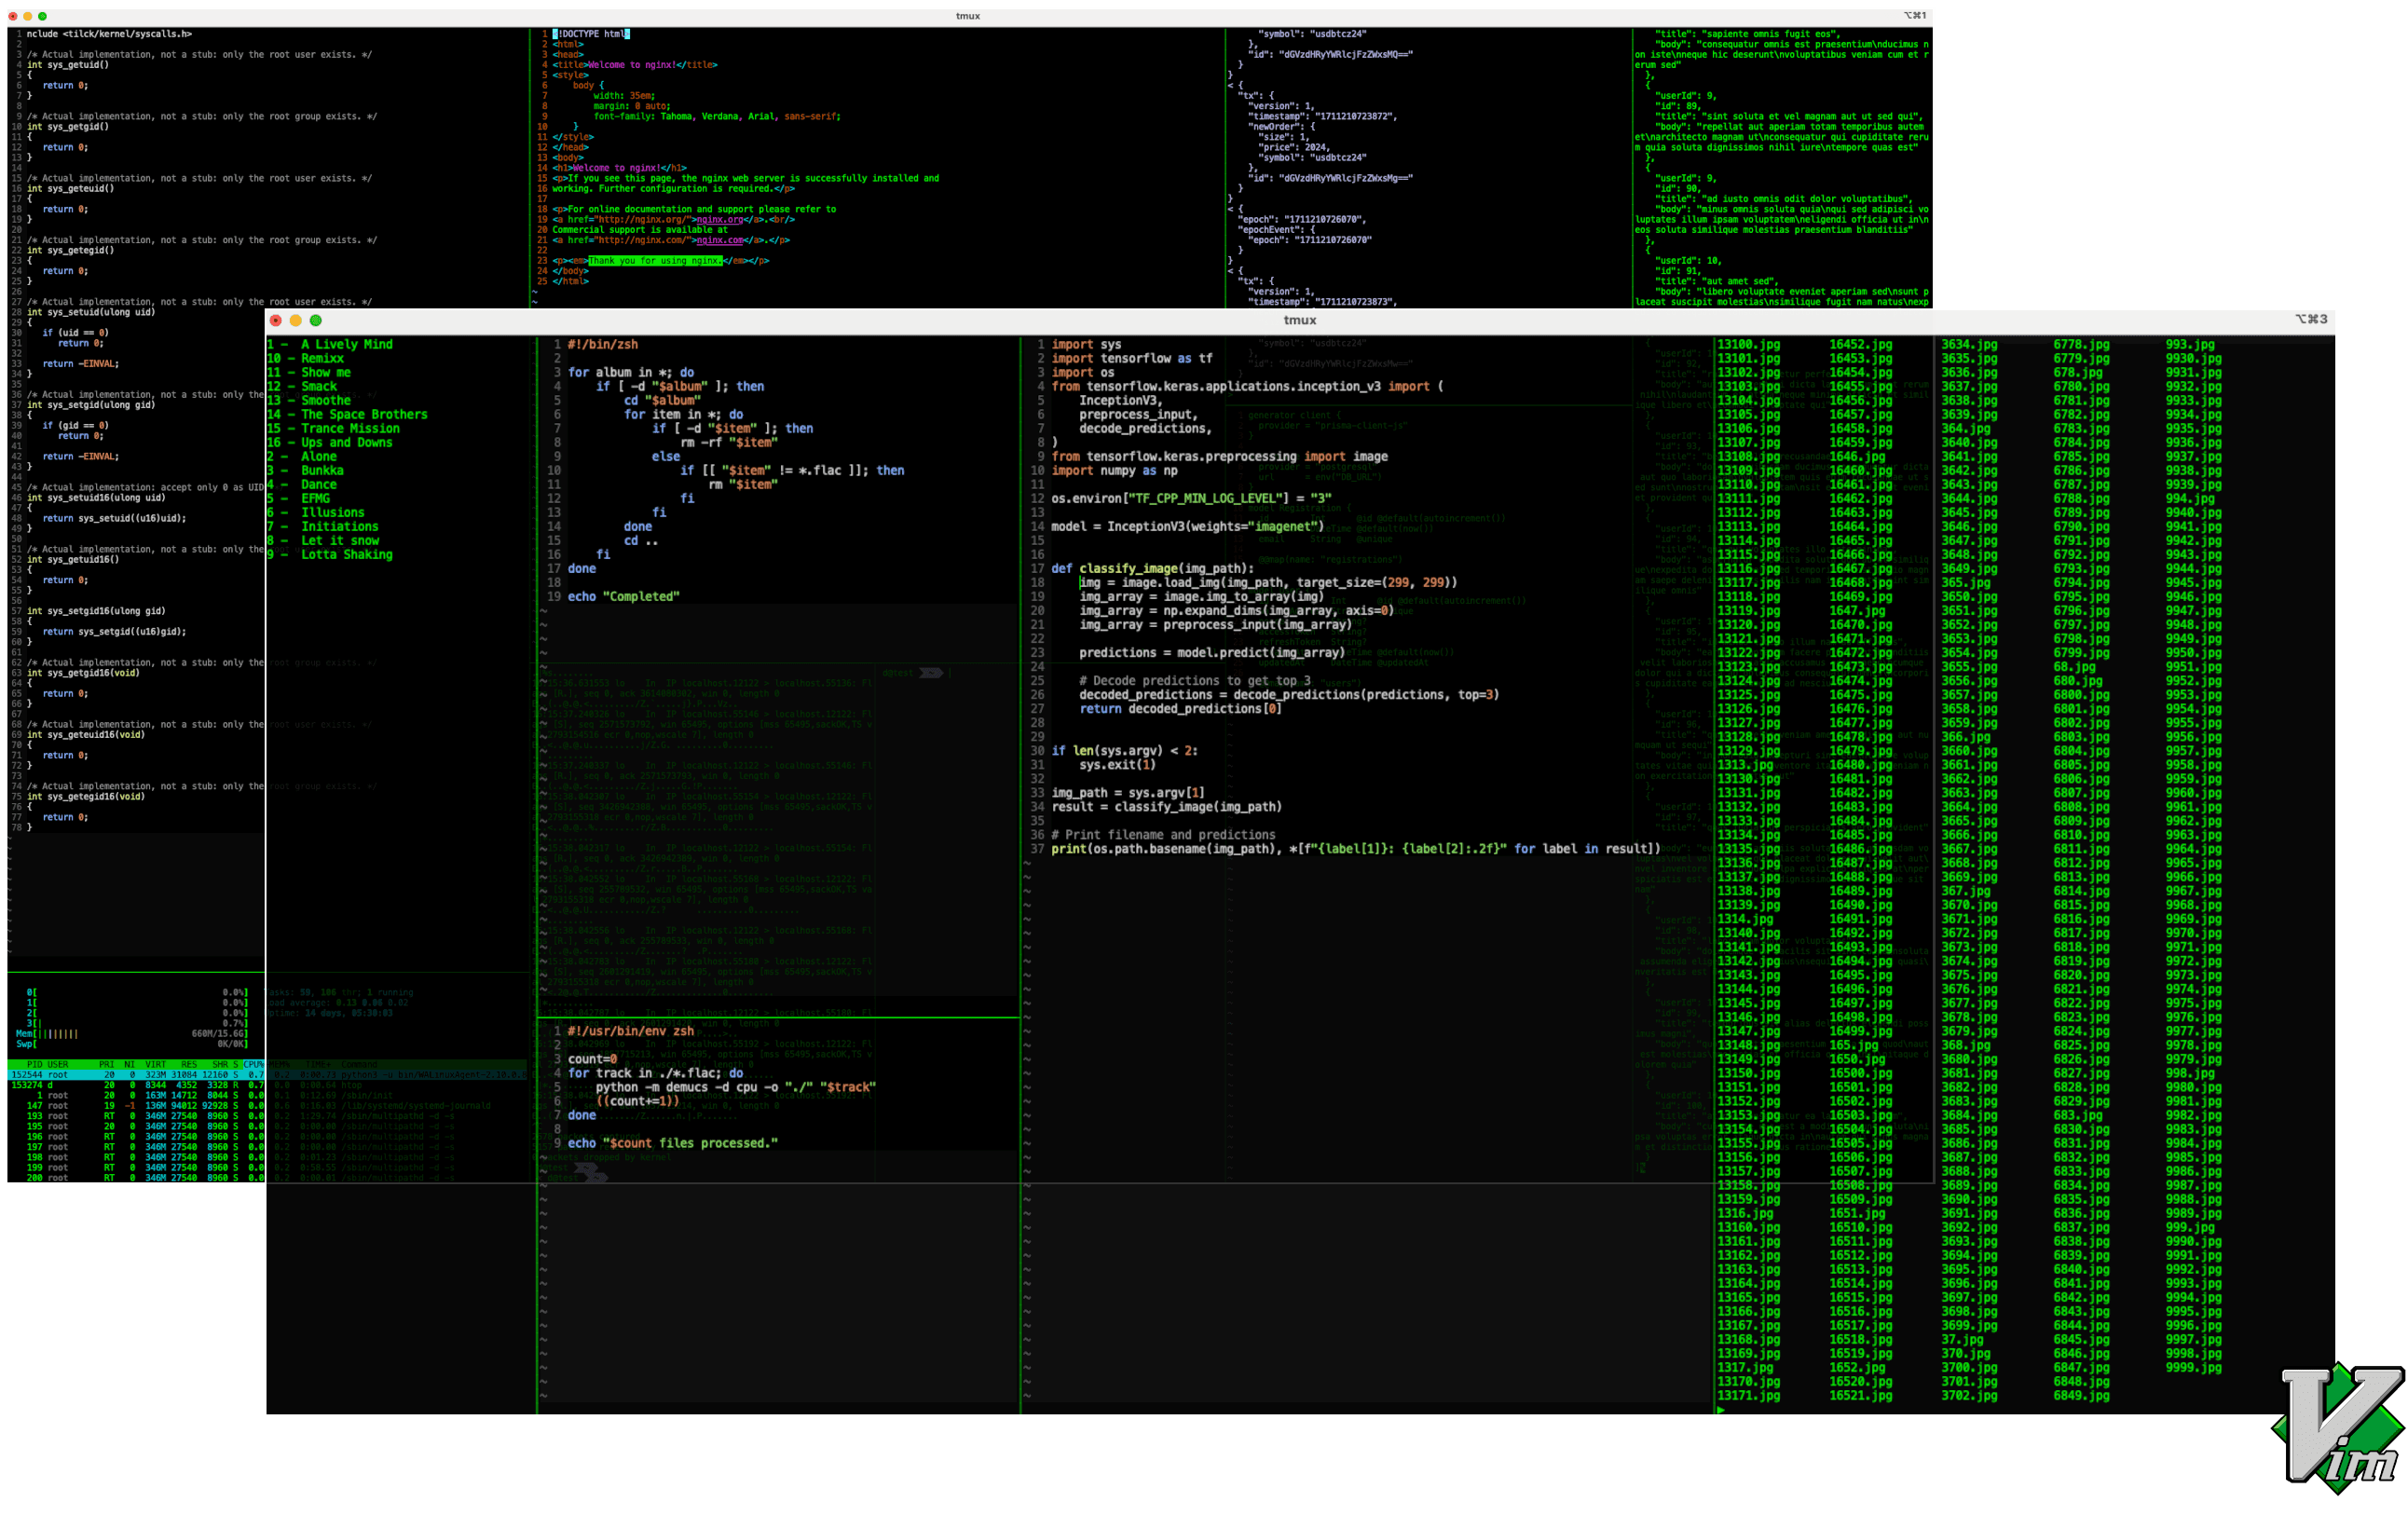Viewport: 2408px width, 1515px height.
Task: Click the 'int sys_getuid()' line in back window
Action: (68, 65)
